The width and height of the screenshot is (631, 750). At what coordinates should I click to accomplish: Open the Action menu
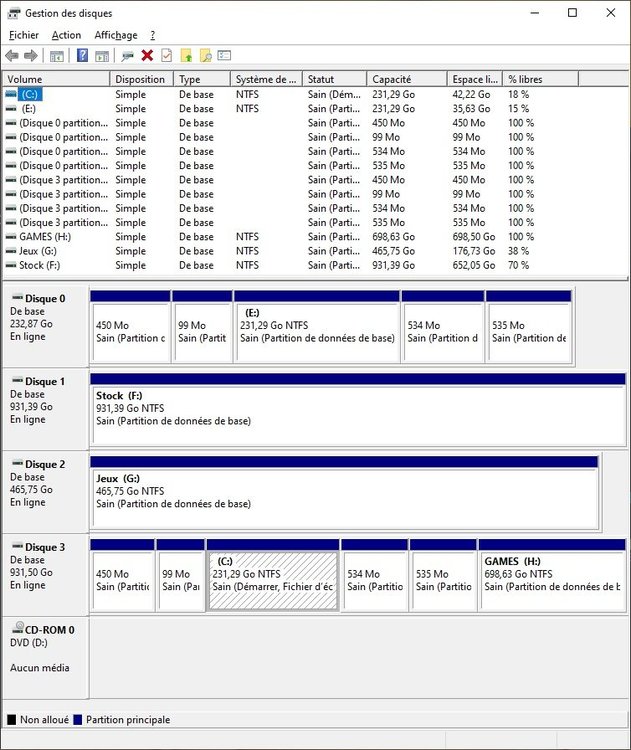click(66, 35)
